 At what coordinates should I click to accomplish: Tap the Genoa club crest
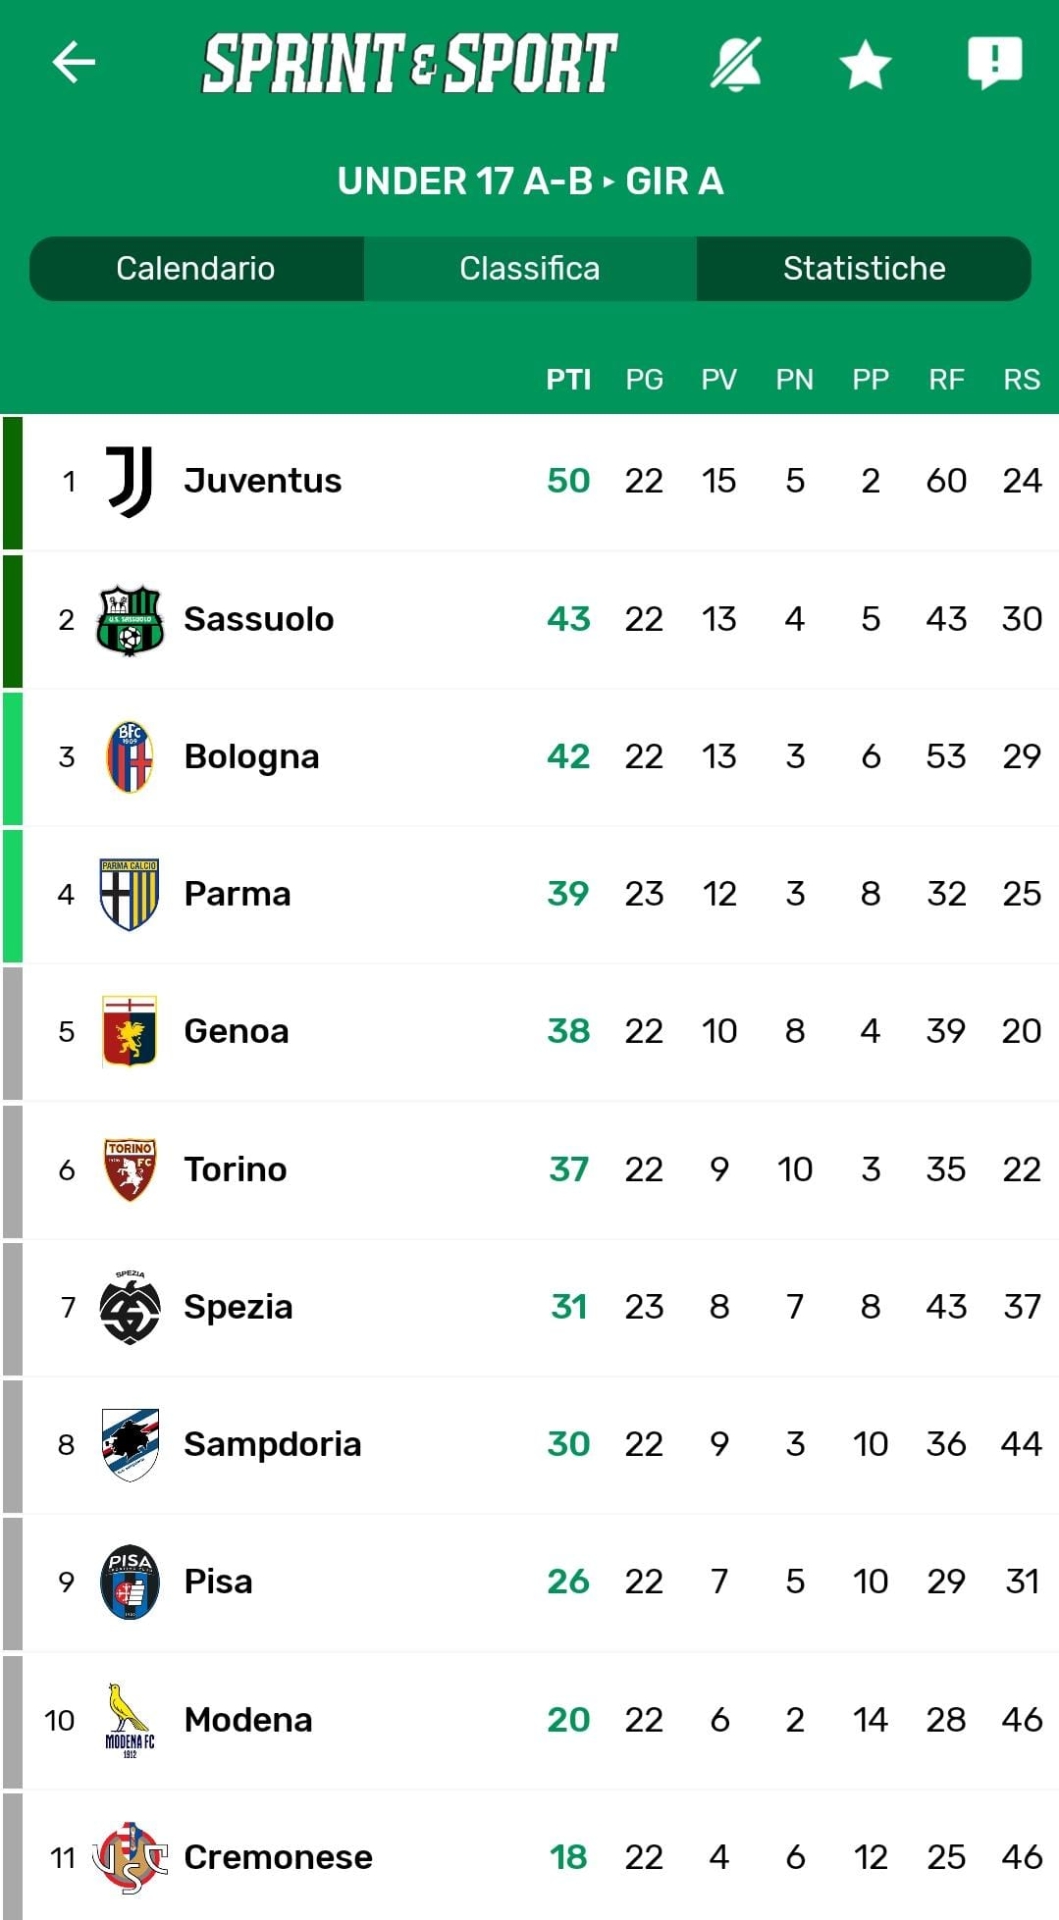tap(130, 1031)
